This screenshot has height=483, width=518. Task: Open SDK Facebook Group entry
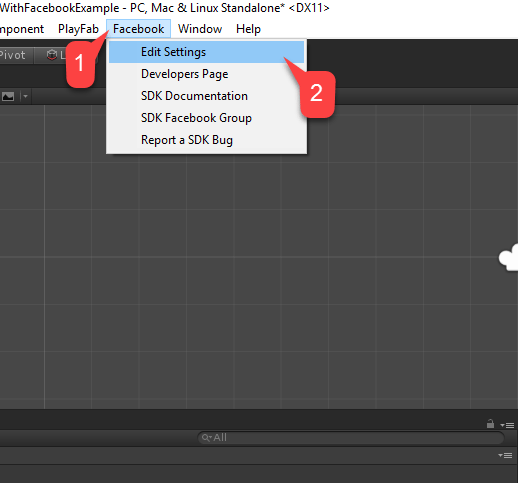206,118
